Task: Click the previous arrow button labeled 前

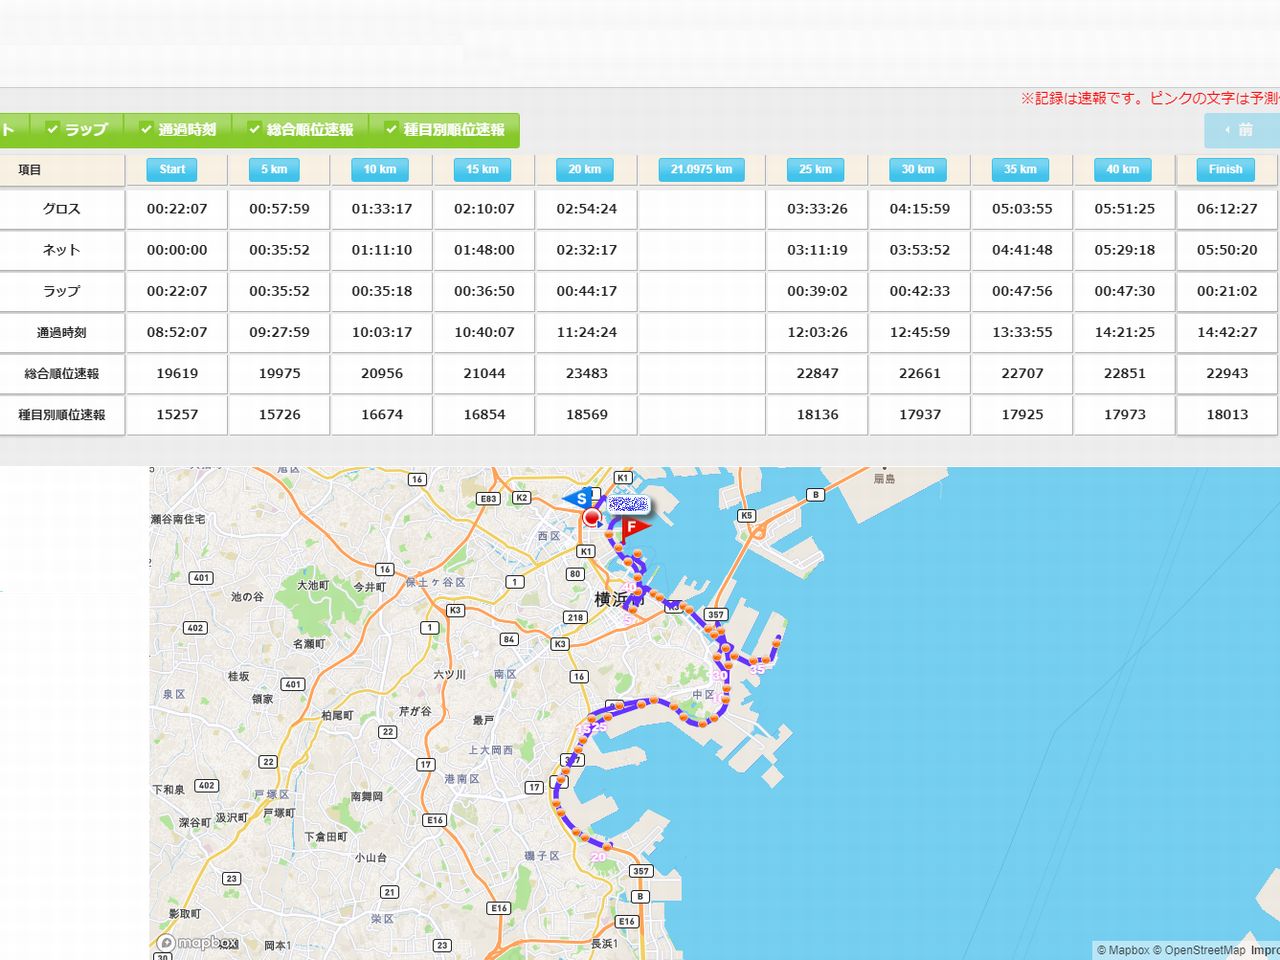Action: point(1240,130)
